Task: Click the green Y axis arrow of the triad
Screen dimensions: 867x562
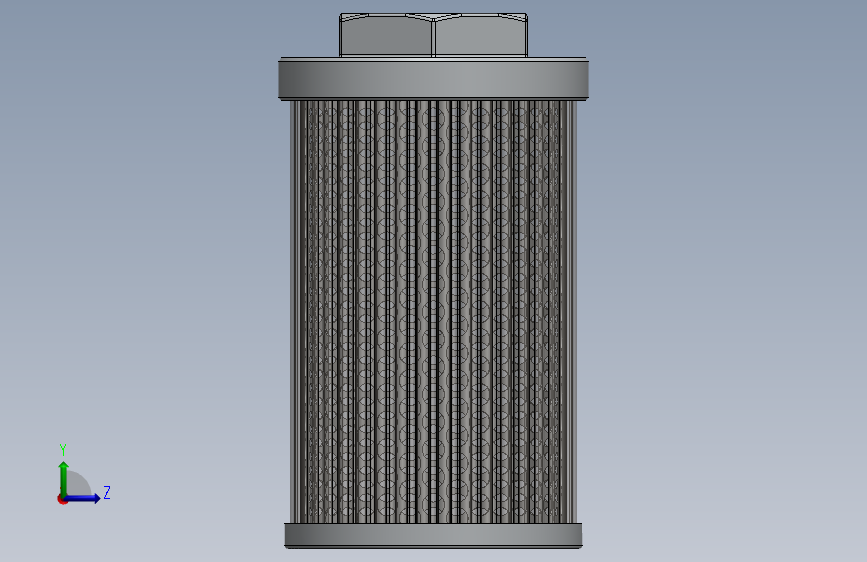Action: [64, 478]
